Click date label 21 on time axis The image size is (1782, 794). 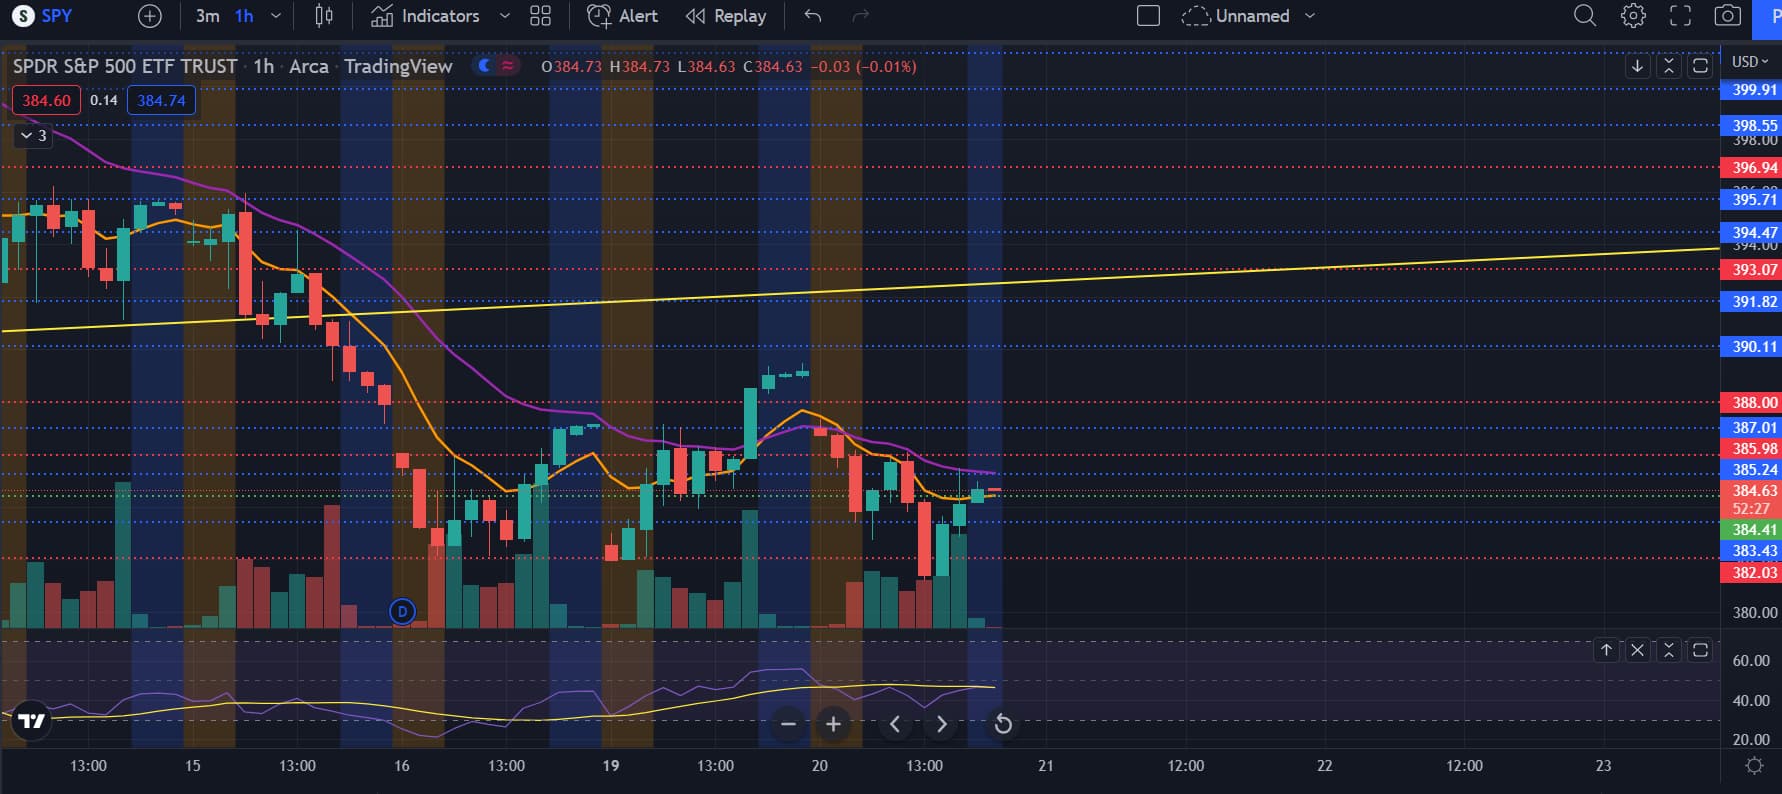coord(1046,765)
